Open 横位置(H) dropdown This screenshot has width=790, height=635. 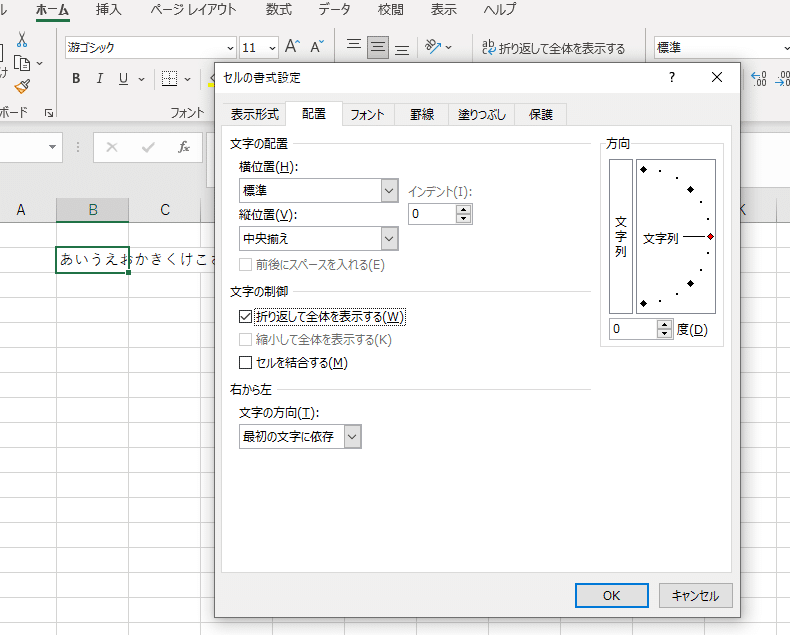click(x=389, y=190)
